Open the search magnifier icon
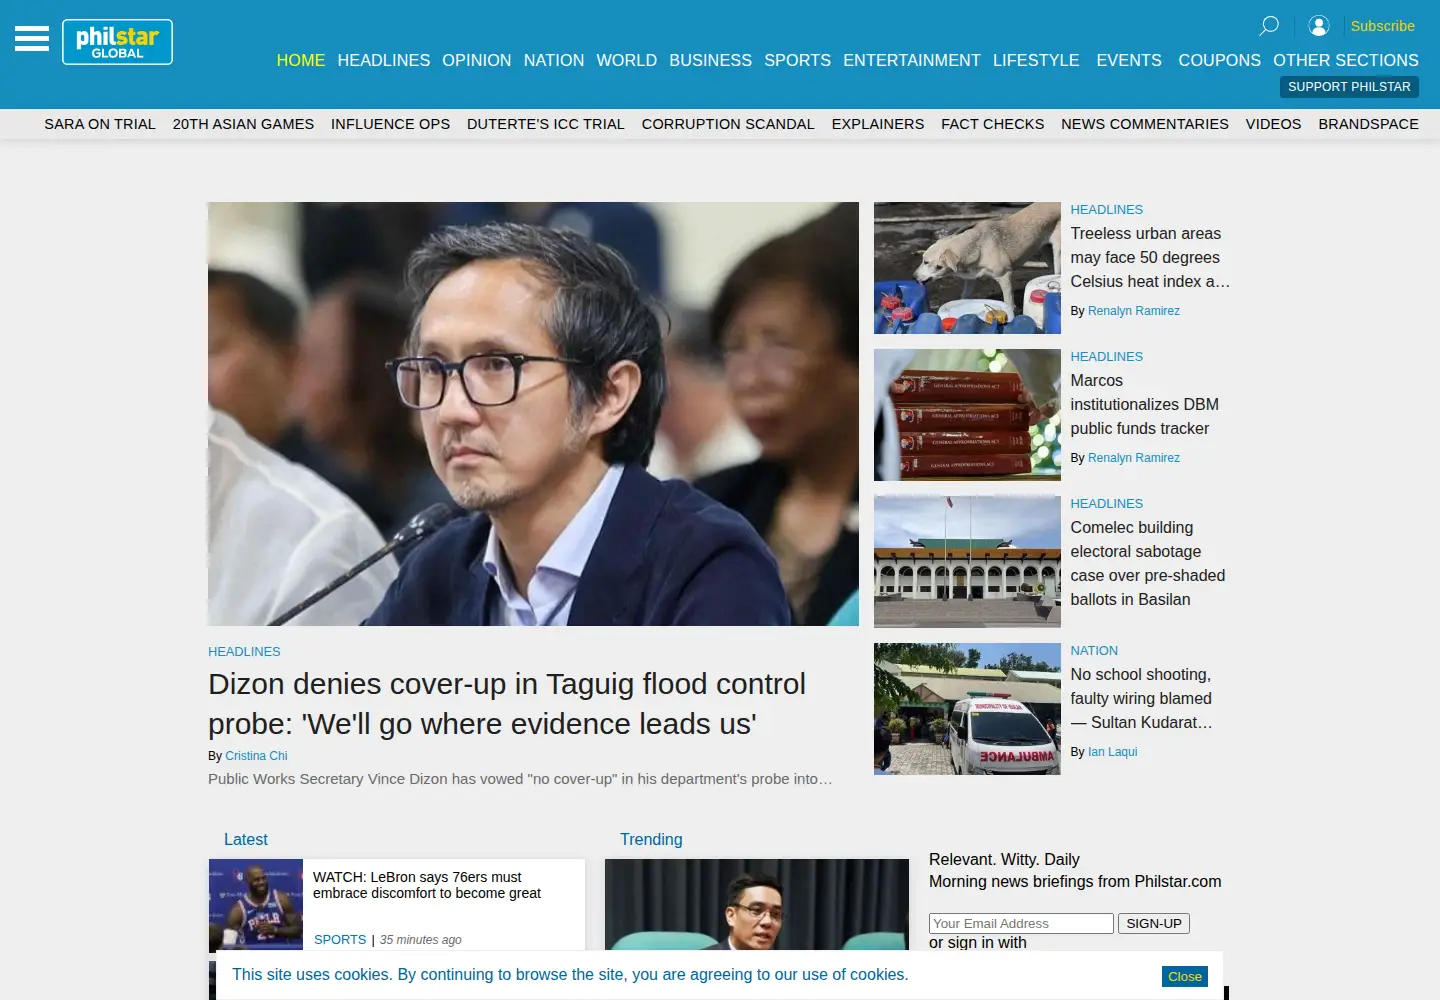 1269,26
